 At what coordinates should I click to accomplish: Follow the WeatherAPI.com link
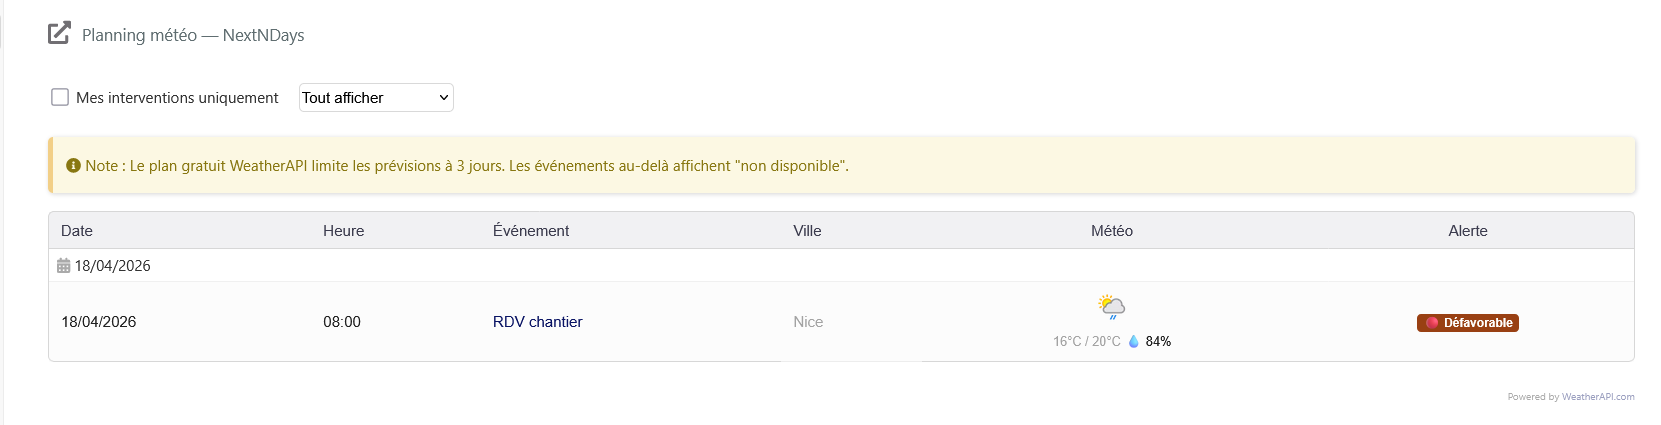click(x=1598, y=397)
